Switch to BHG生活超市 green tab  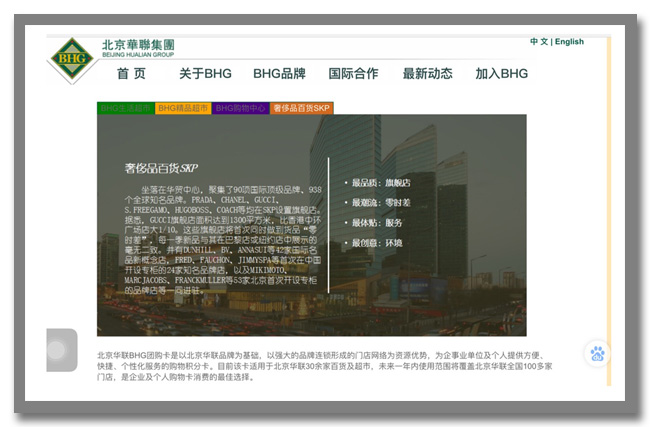click(126, 108)
